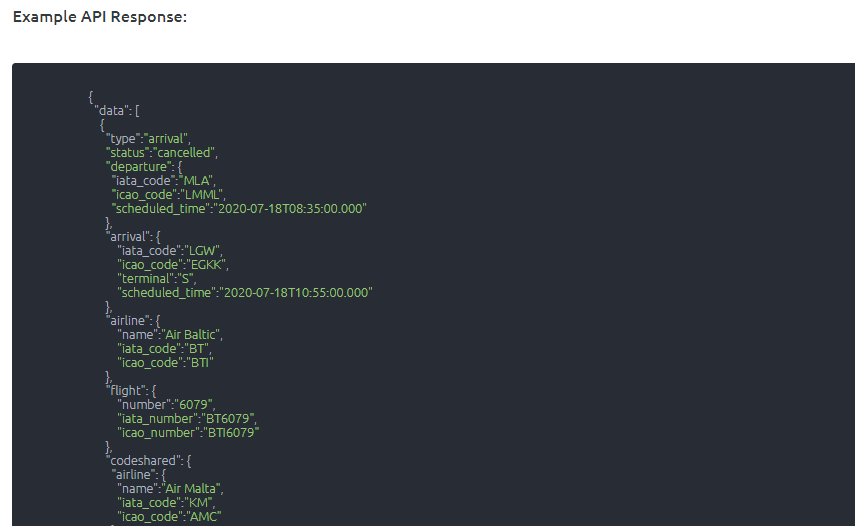Click the "status":"cancelled" line
Image resolution: width=855 pixels, height=526 pixels.
[x=161, y=153]
